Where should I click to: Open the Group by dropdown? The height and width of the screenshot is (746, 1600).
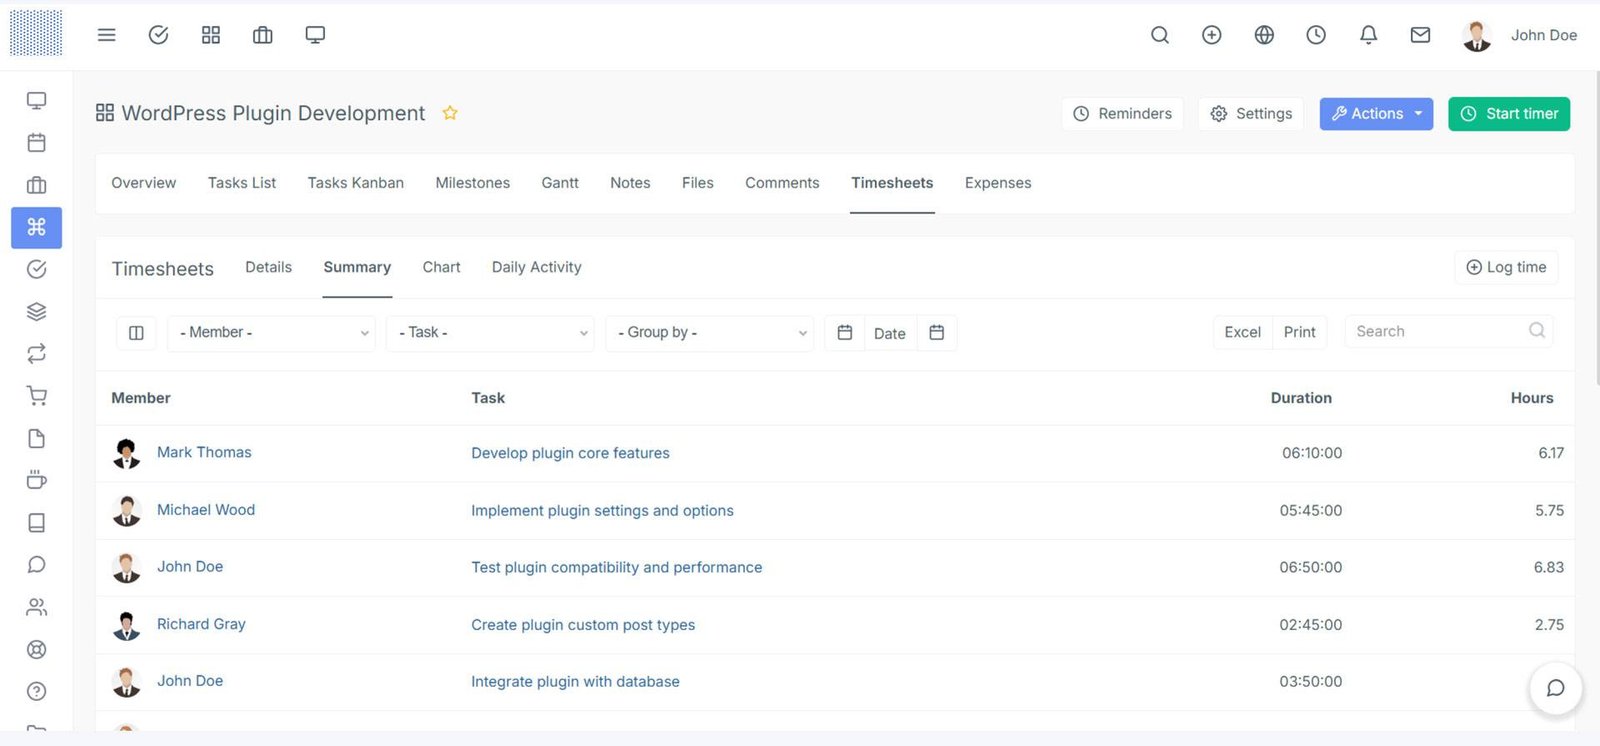(x=709, y=333)
